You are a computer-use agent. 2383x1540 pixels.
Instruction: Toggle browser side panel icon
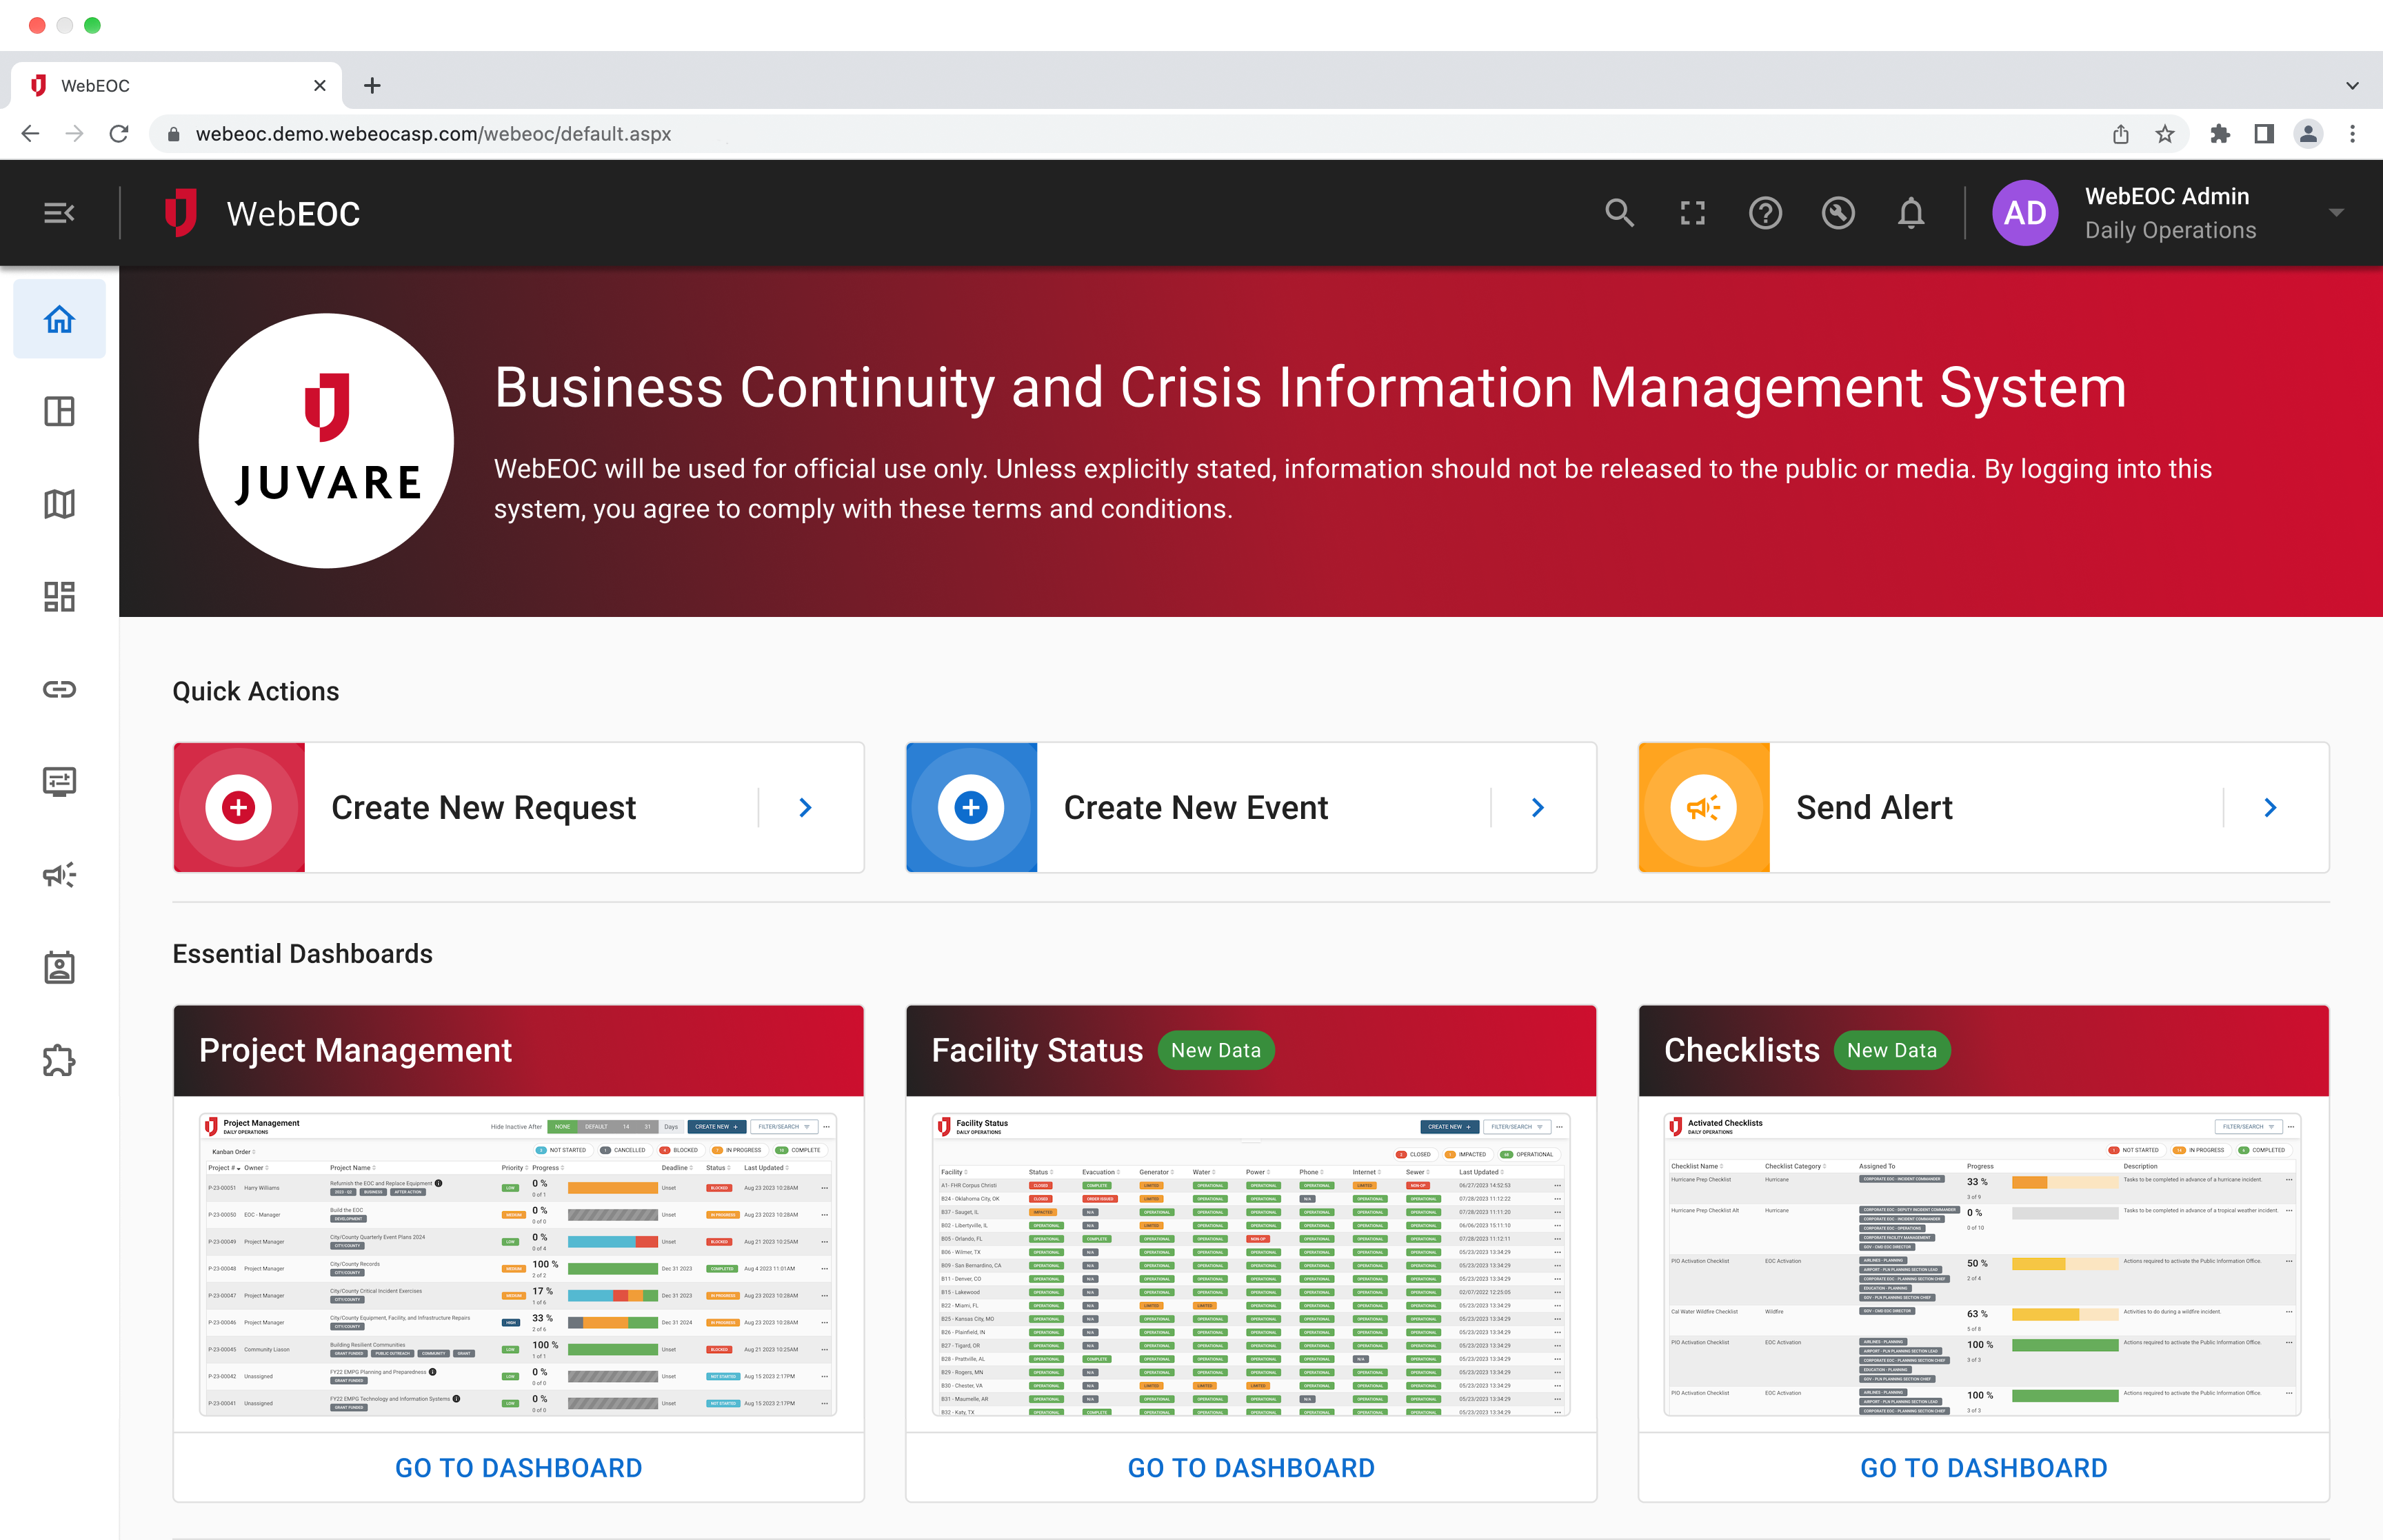click(x=2264, y=133)
